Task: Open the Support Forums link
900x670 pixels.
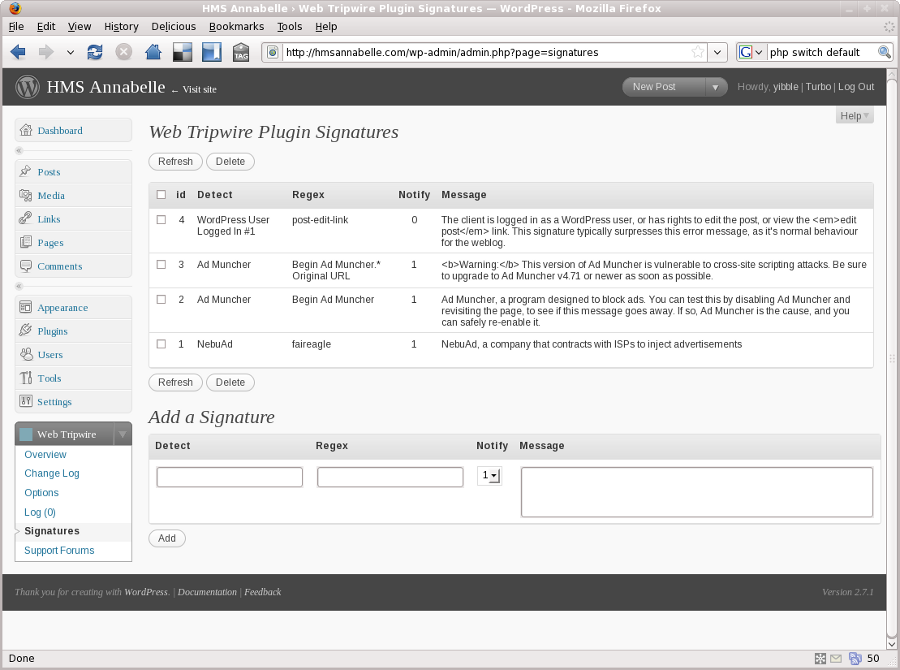Action: point(59,550)
